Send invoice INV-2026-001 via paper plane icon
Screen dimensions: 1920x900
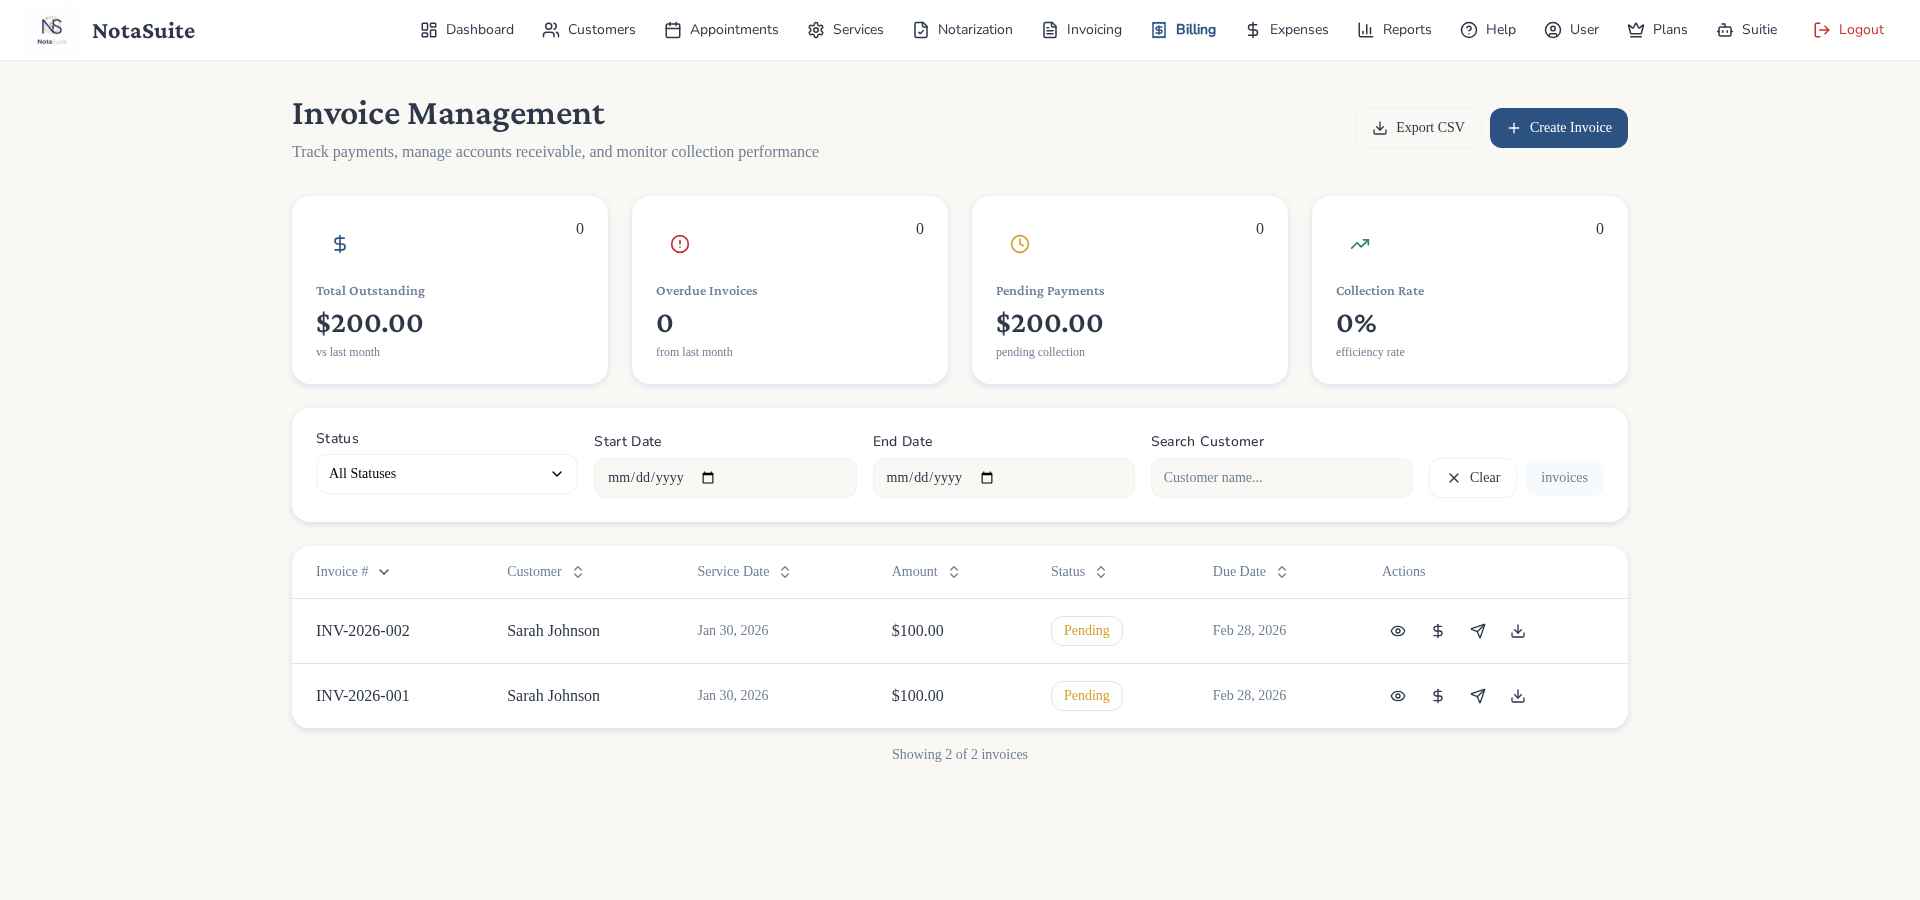click(x=1478, y=696)
